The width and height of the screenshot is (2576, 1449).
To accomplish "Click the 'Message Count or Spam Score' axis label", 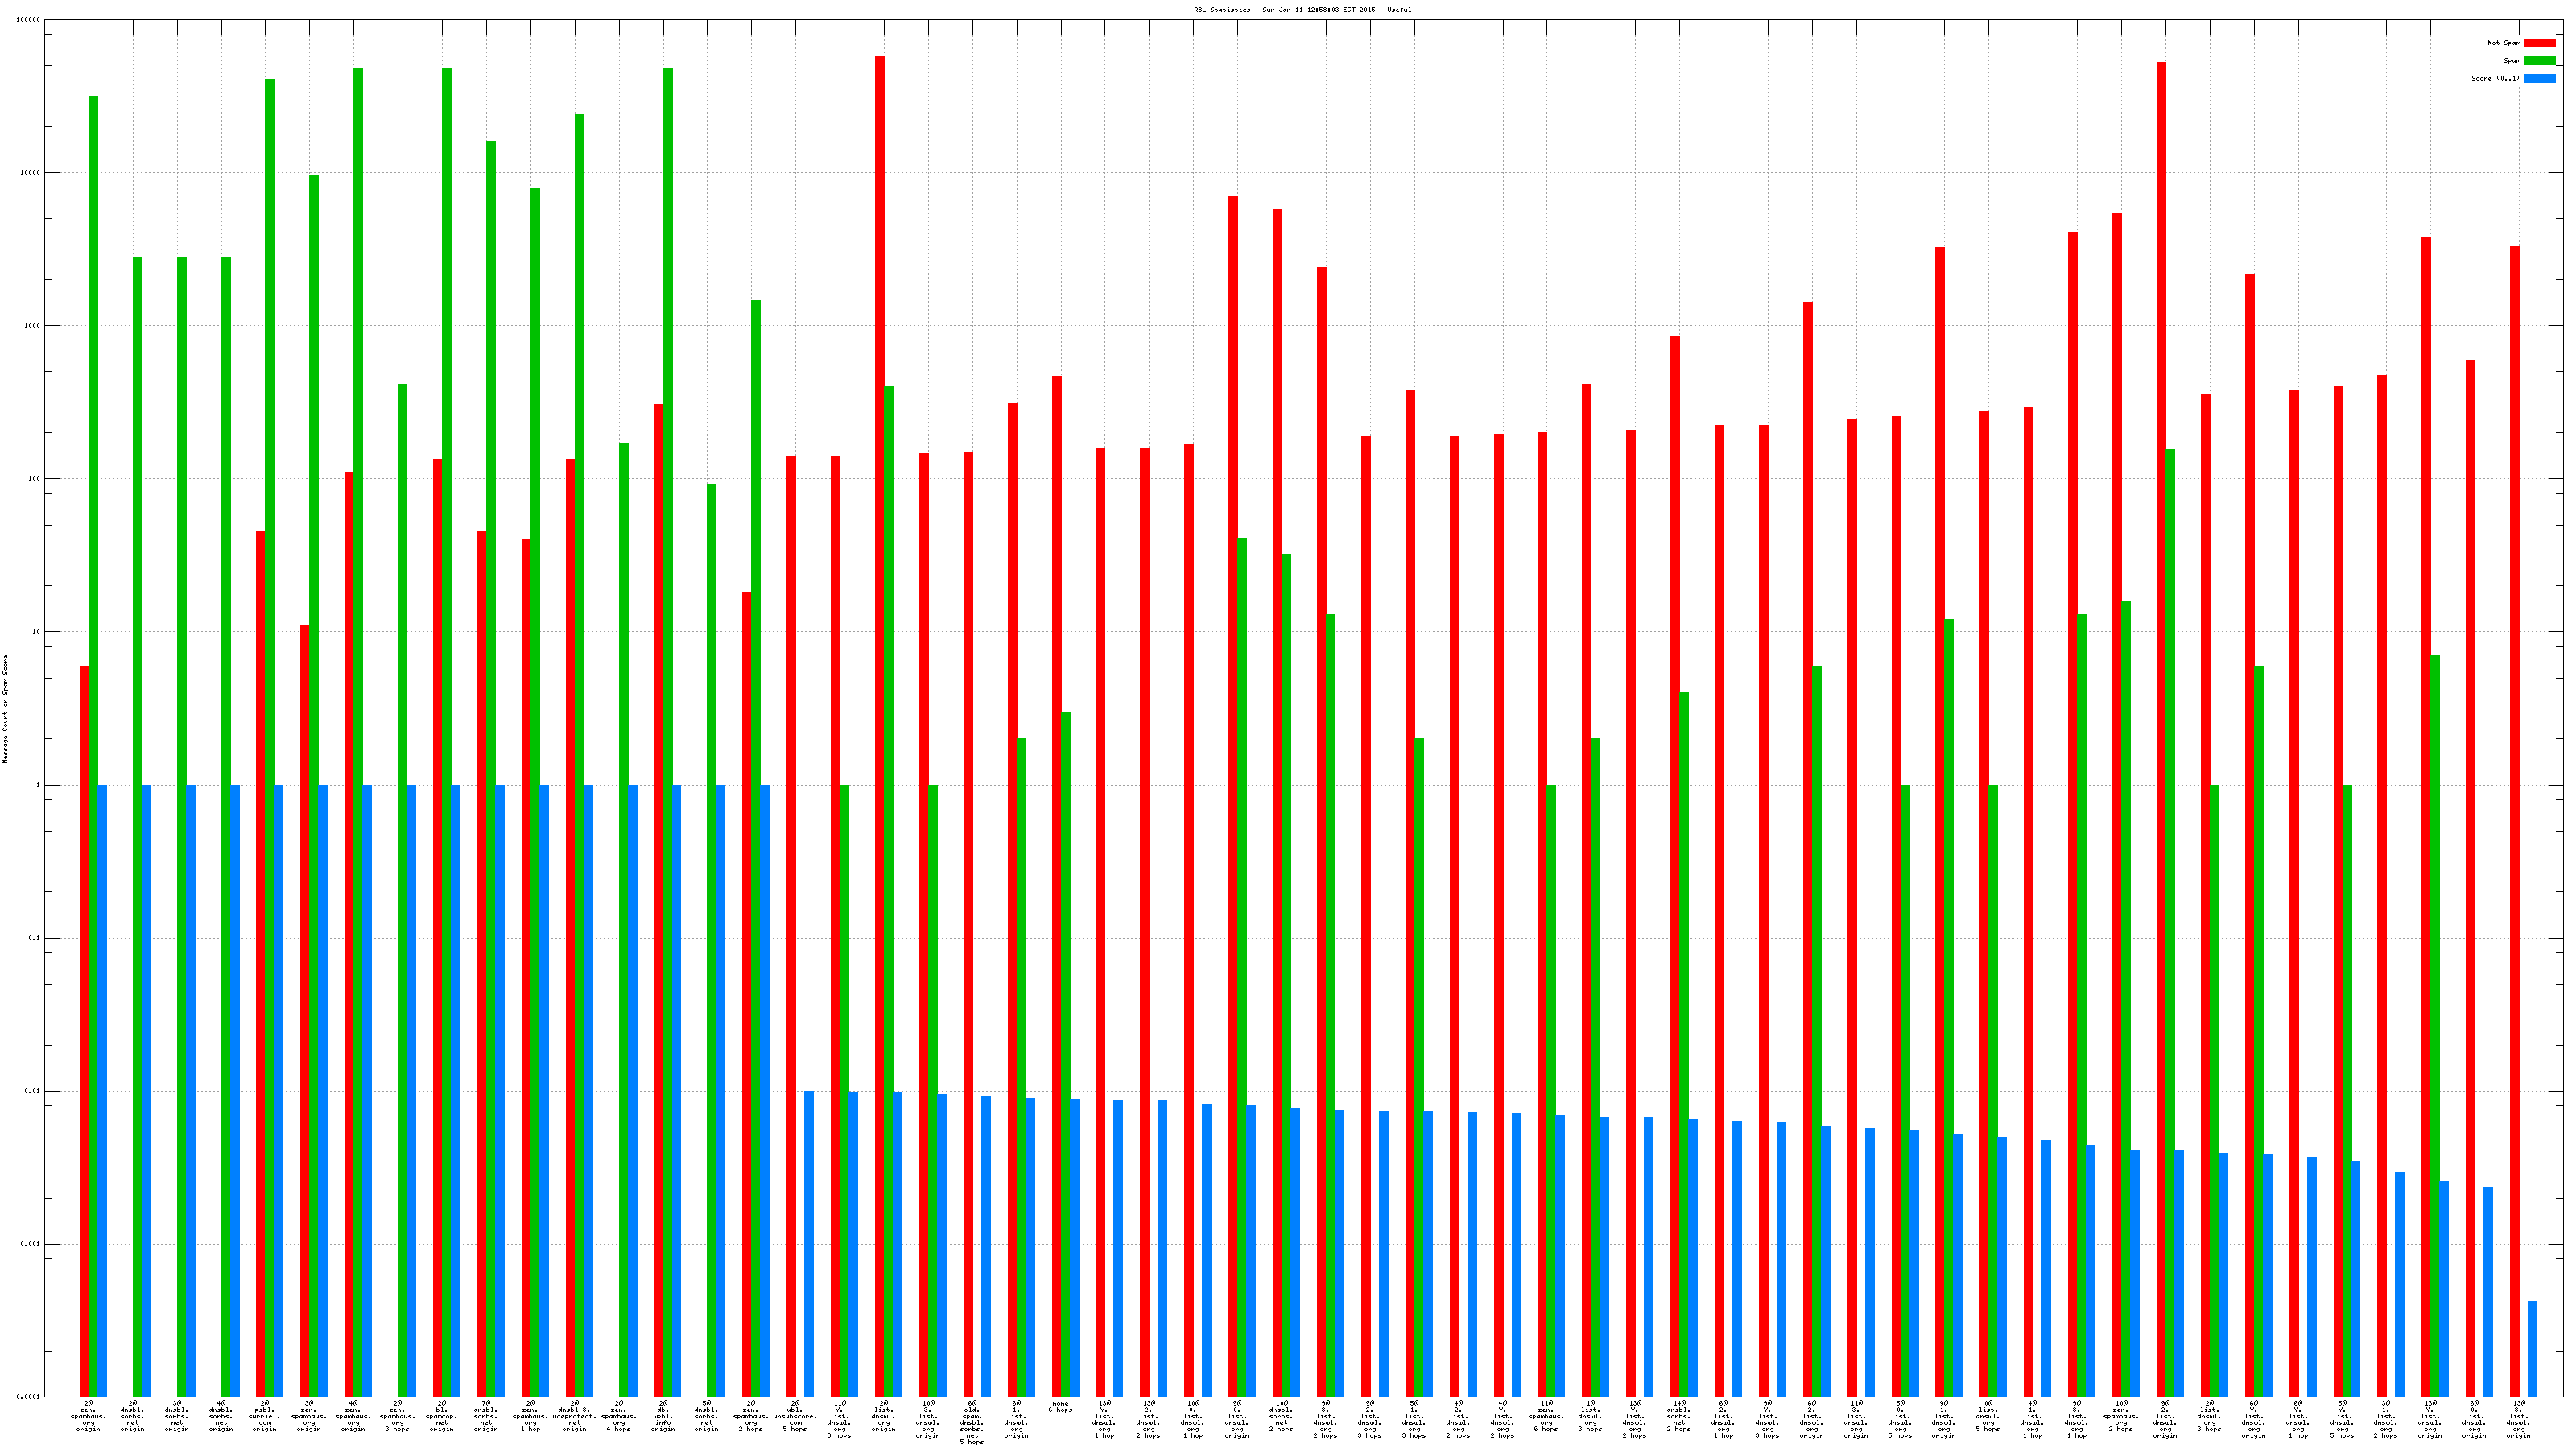I will coord(5,709).
